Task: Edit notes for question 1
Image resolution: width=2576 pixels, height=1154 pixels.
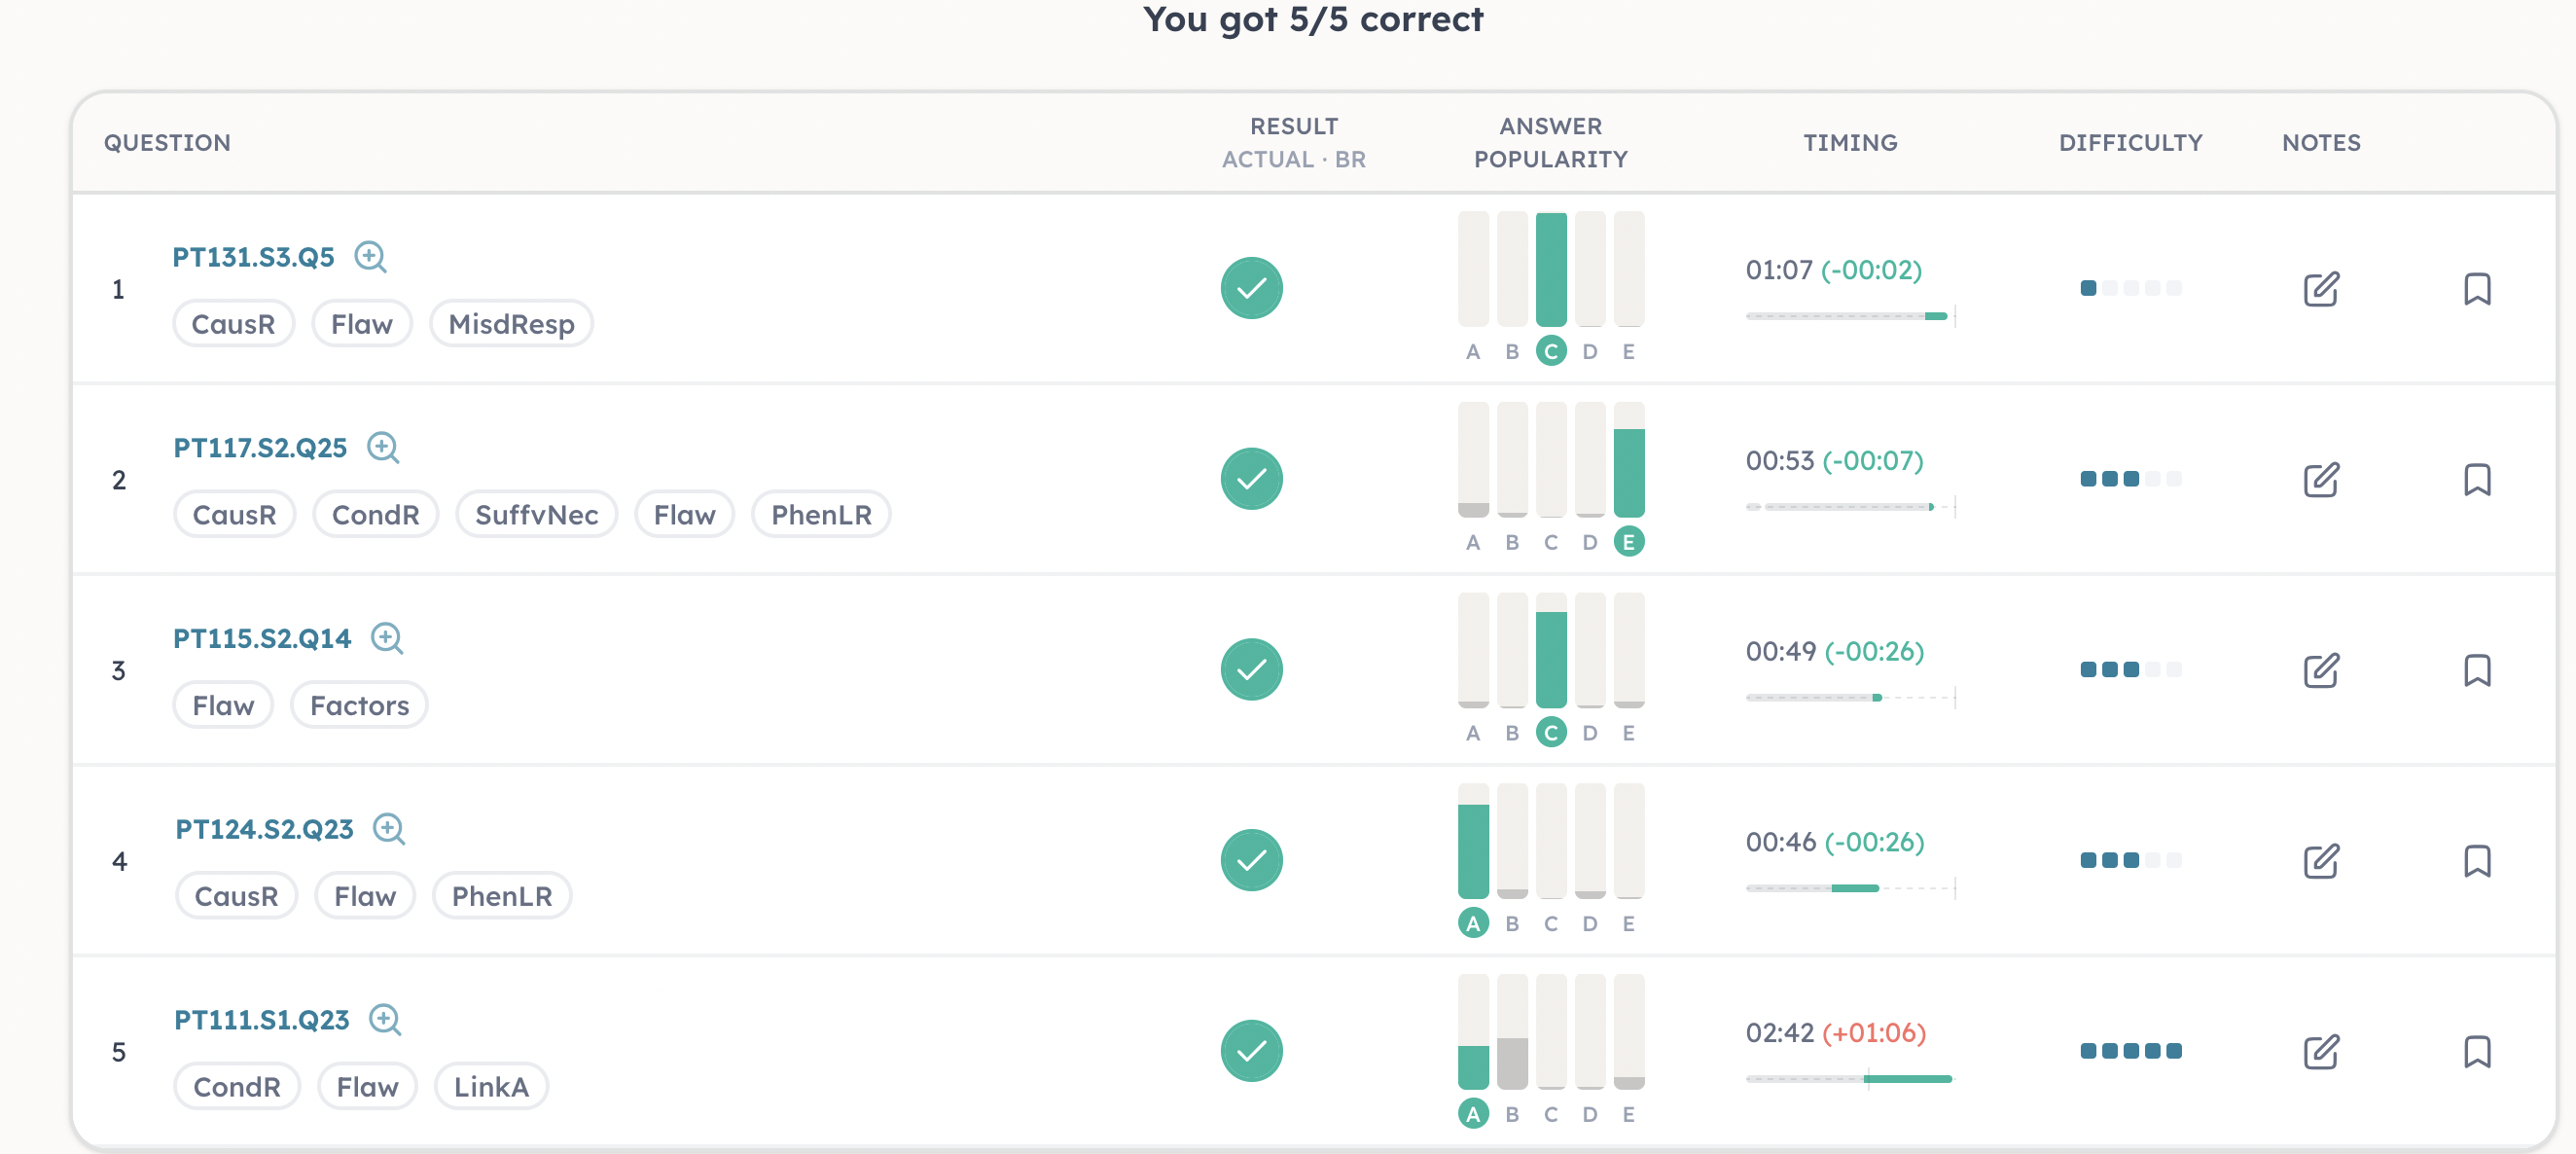Action: 2321,289
